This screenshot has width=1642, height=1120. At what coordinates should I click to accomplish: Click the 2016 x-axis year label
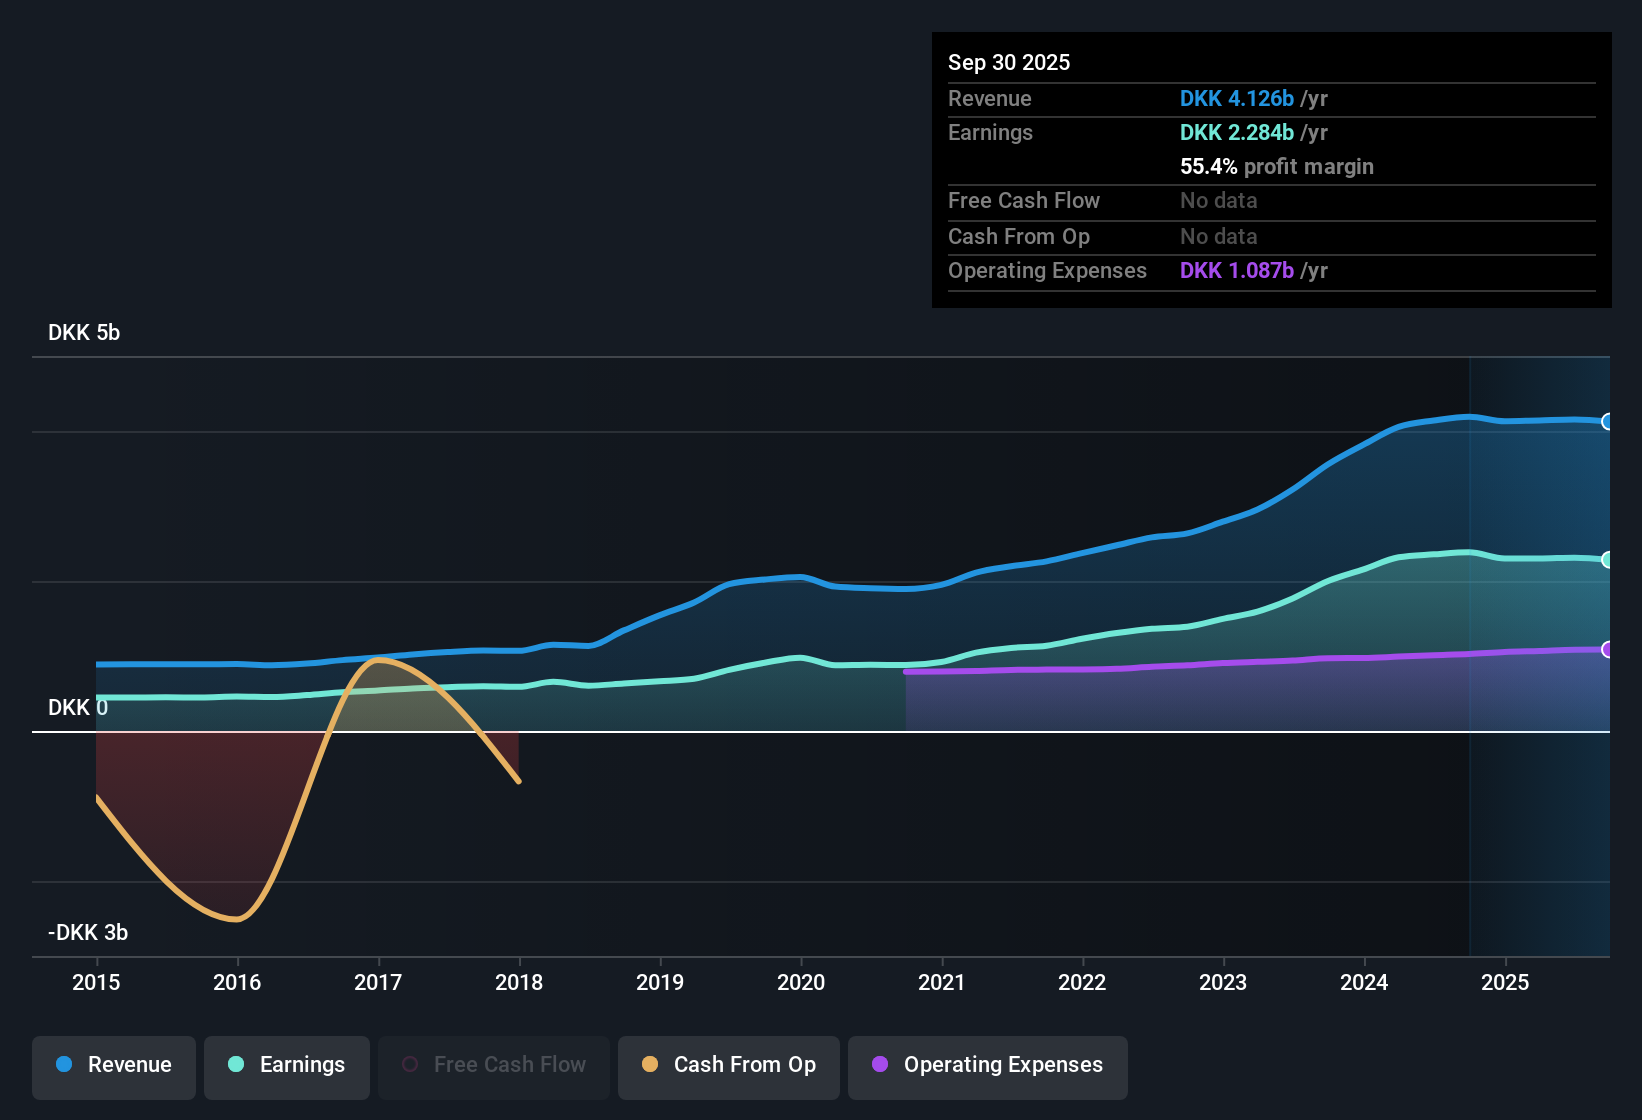click(237, 983)
